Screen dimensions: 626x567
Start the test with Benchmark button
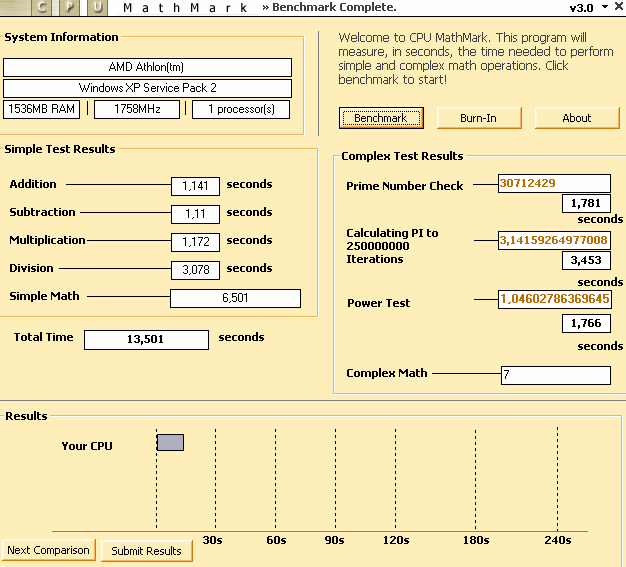point(380,118)
